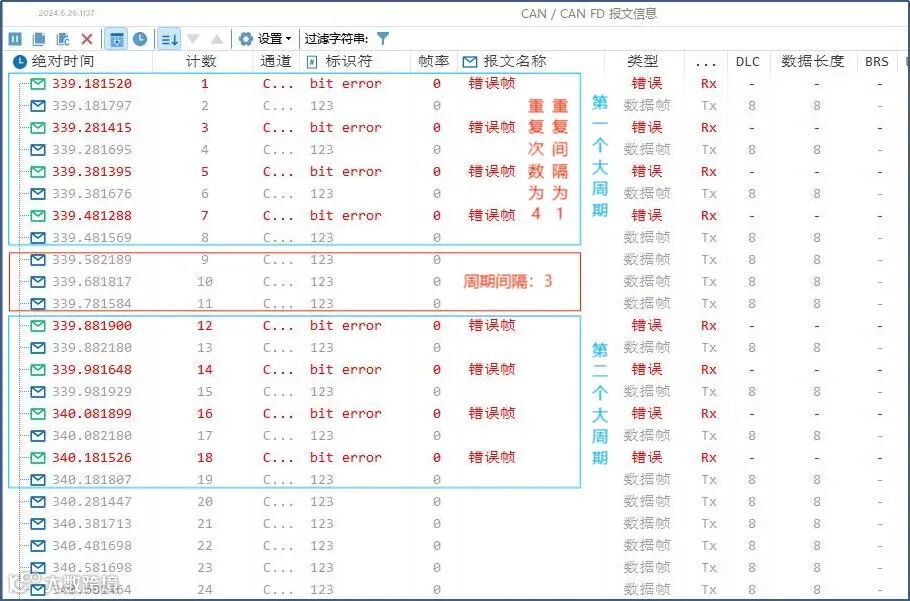This screenshot has height=601, width=910.
Task: Open the 设置 settings dropdown
Action: pyautogui.click(x=265, y=39)
